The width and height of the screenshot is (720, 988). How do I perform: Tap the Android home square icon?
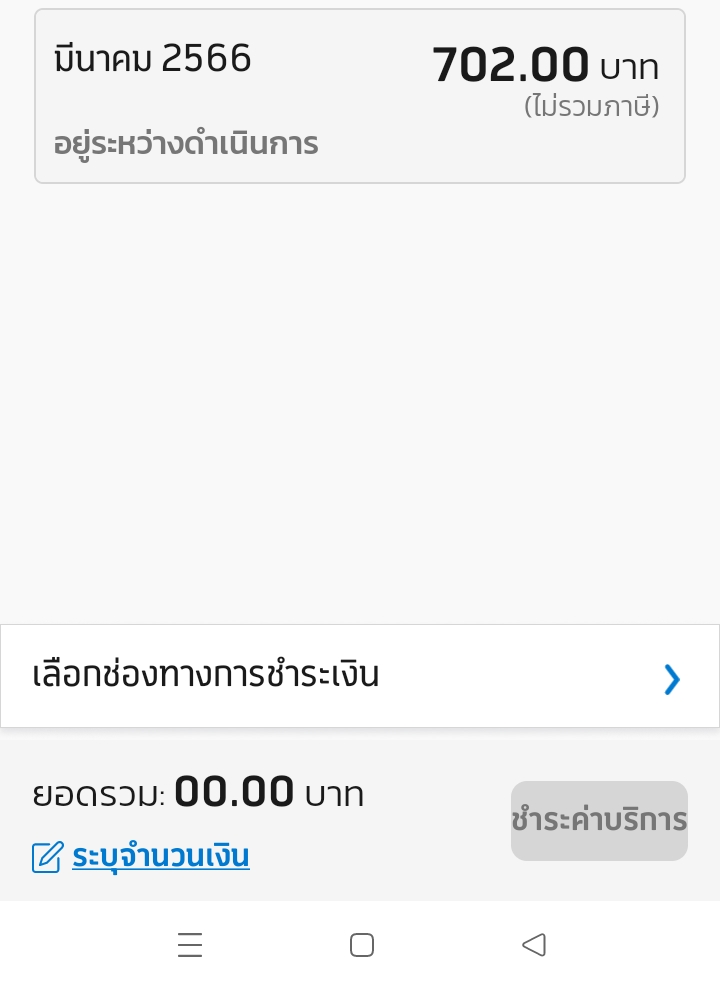362,945
